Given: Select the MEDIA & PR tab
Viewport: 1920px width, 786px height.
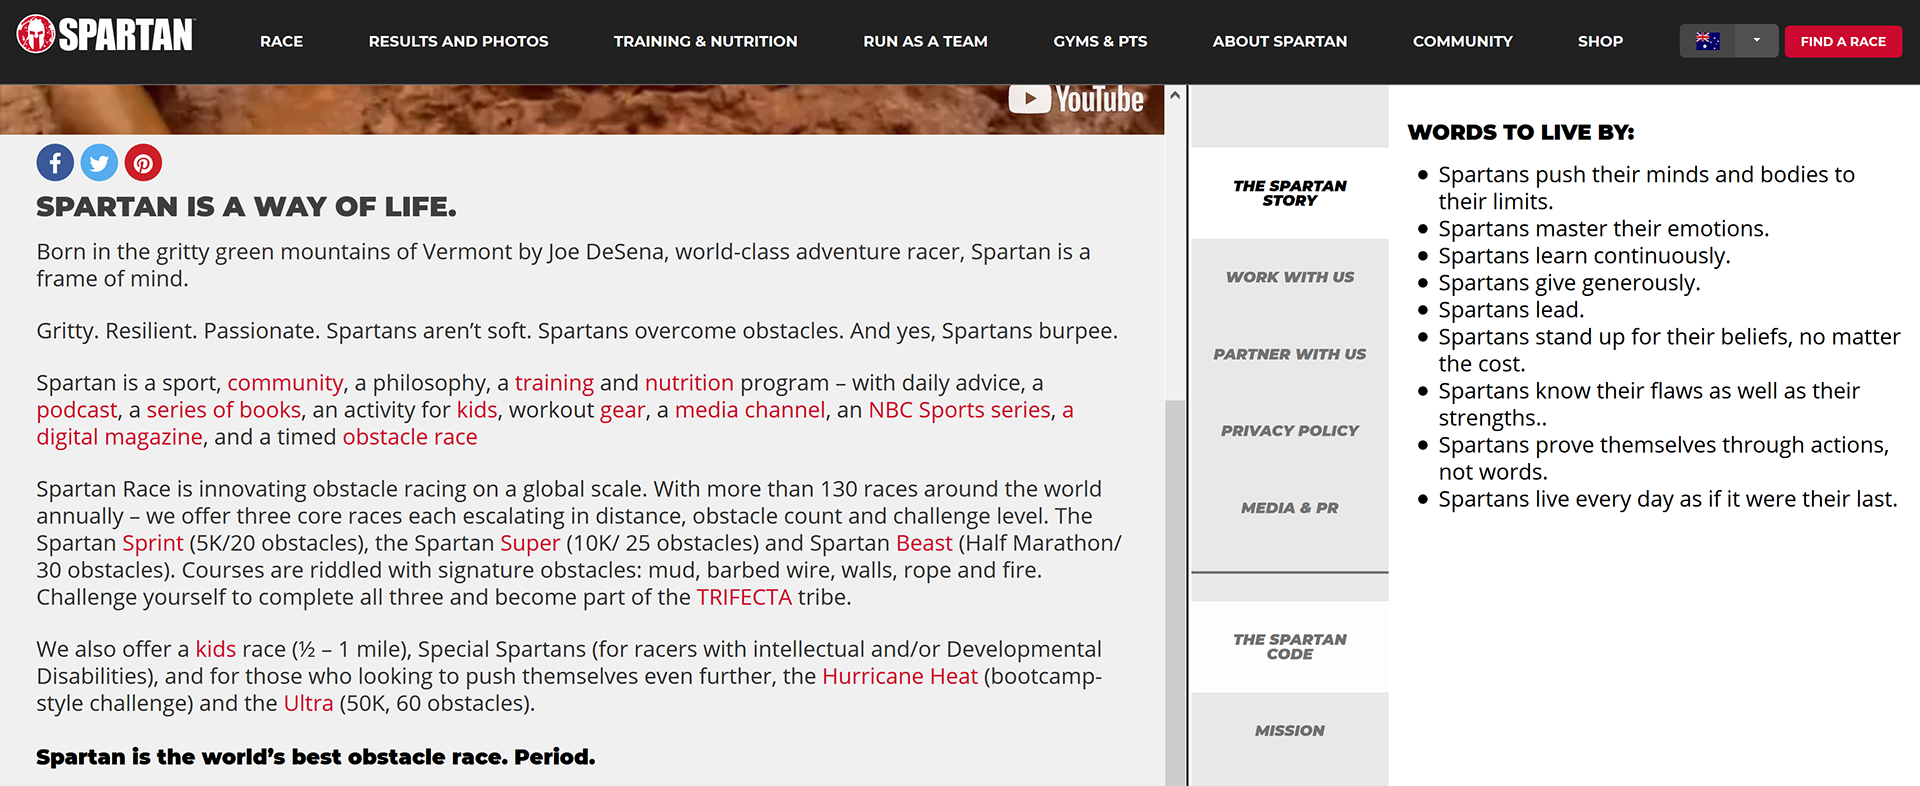Looking at the screenshot, I should click(1289, 508).
